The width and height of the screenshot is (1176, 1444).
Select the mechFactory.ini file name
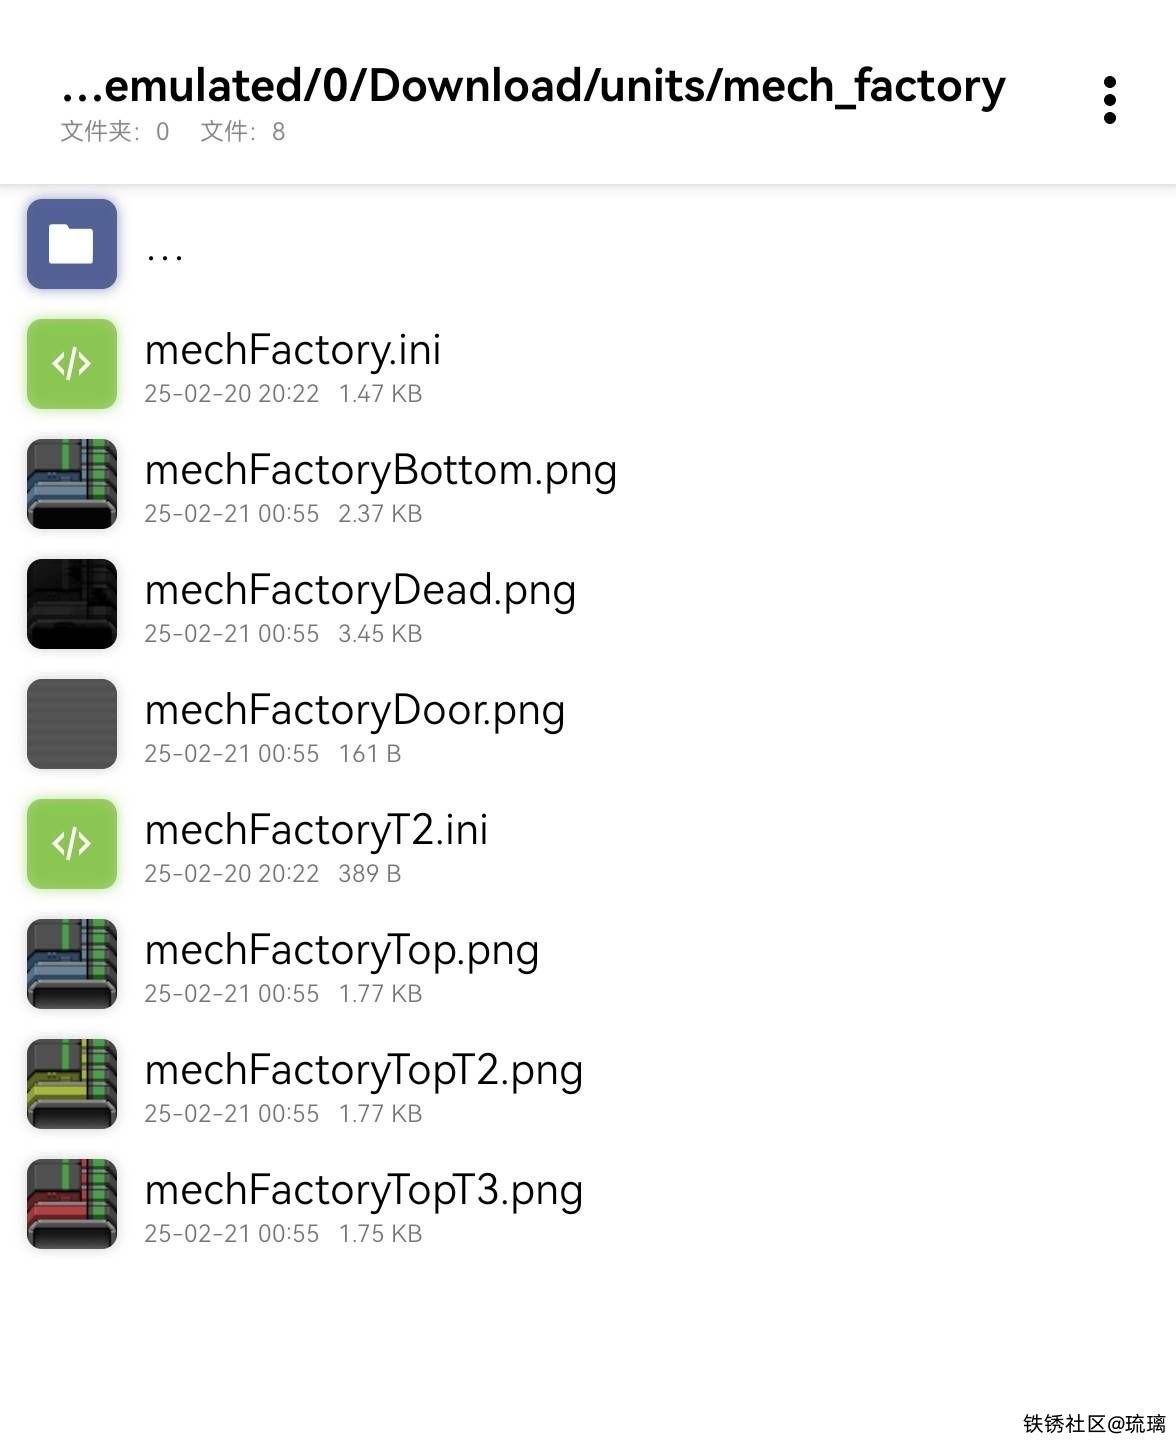[293, 351]
